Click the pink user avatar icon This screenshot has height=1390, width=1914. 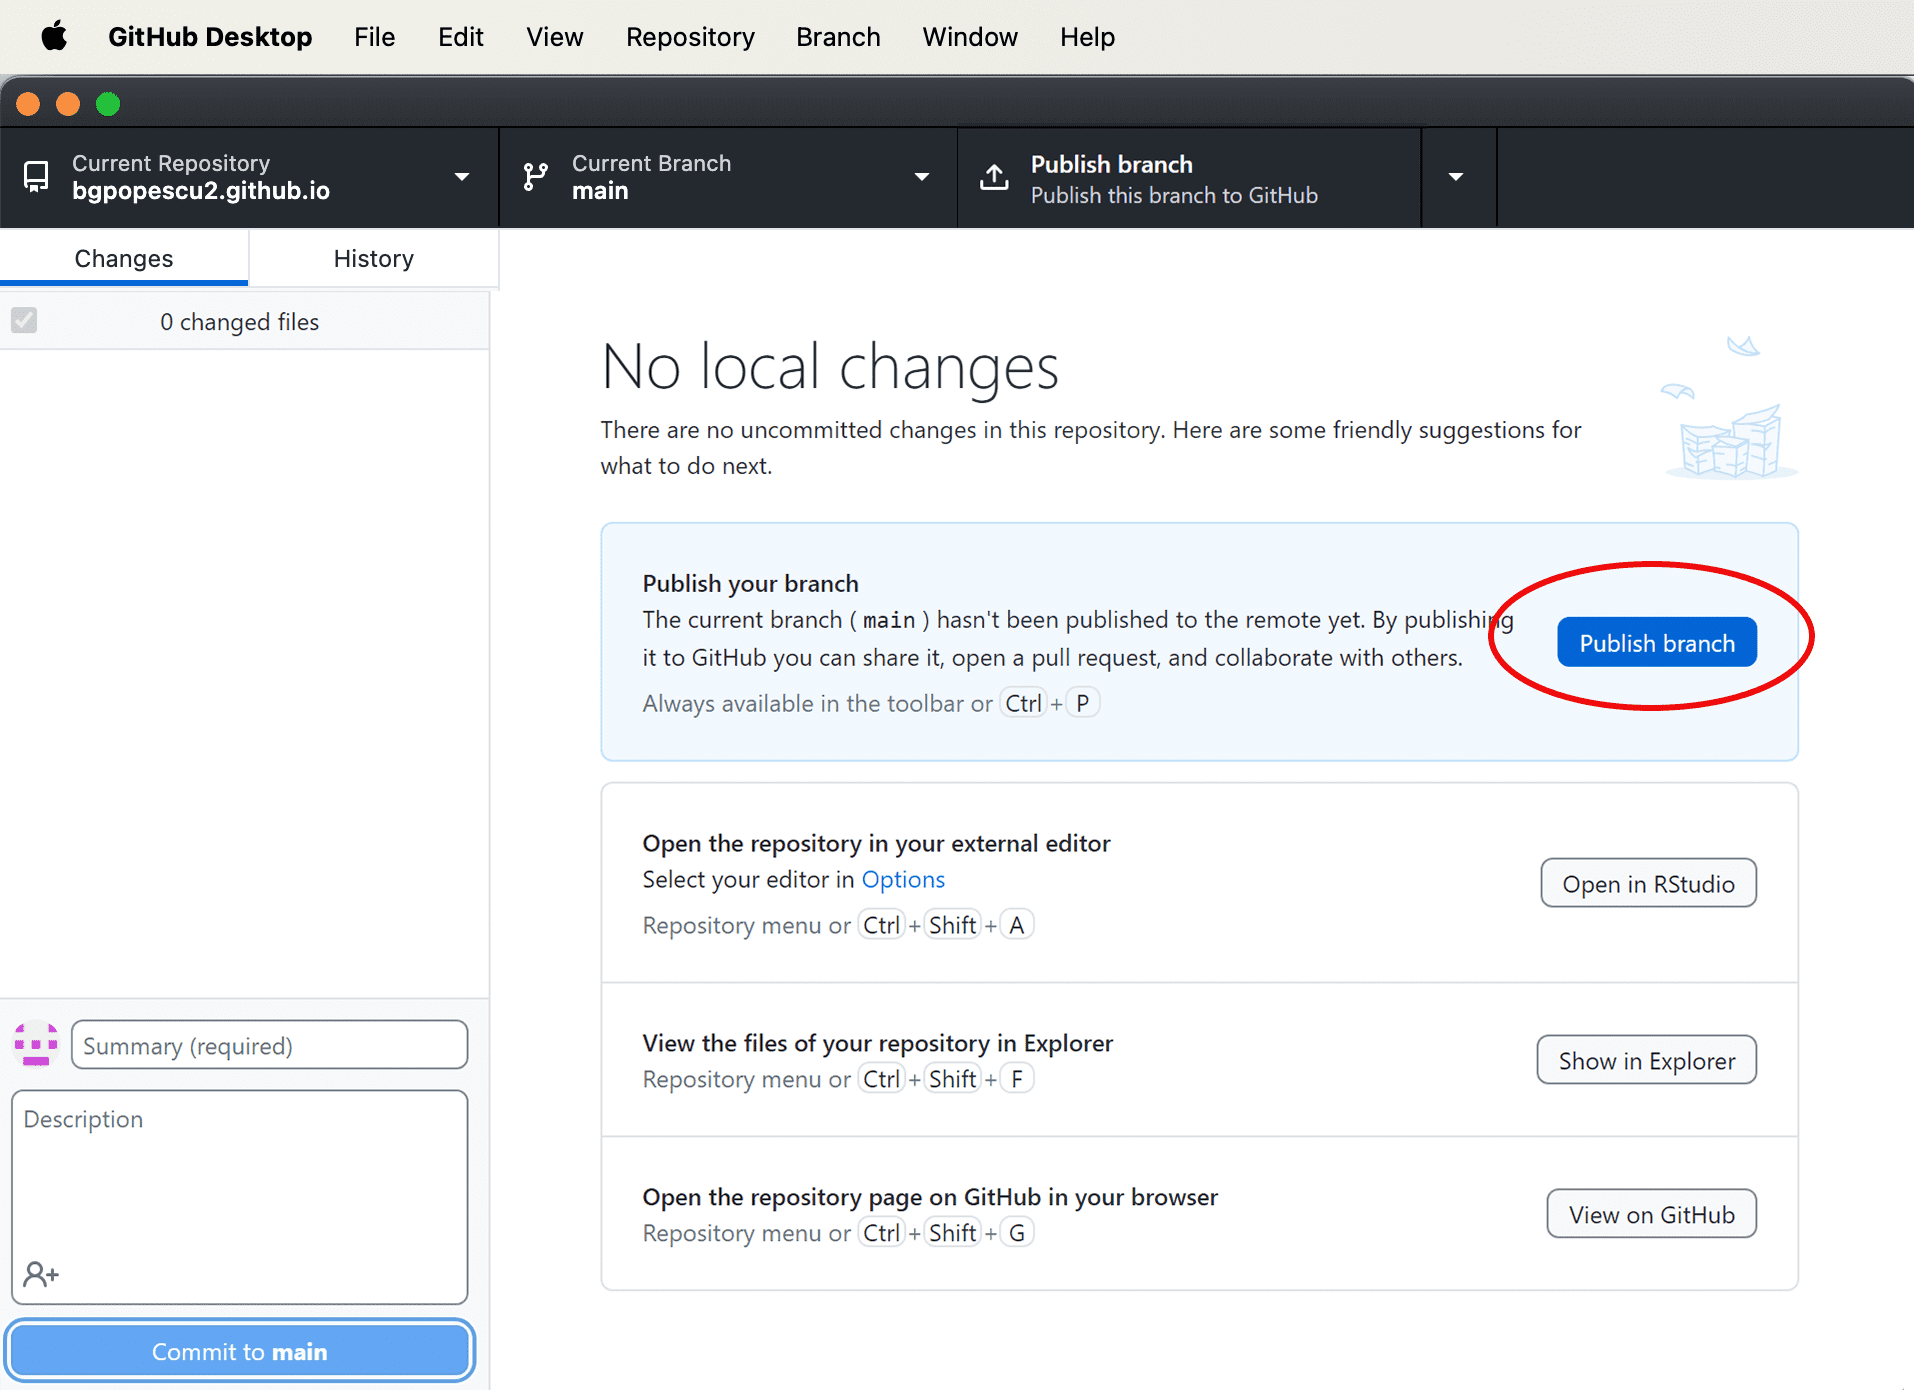coord(36,1044)
